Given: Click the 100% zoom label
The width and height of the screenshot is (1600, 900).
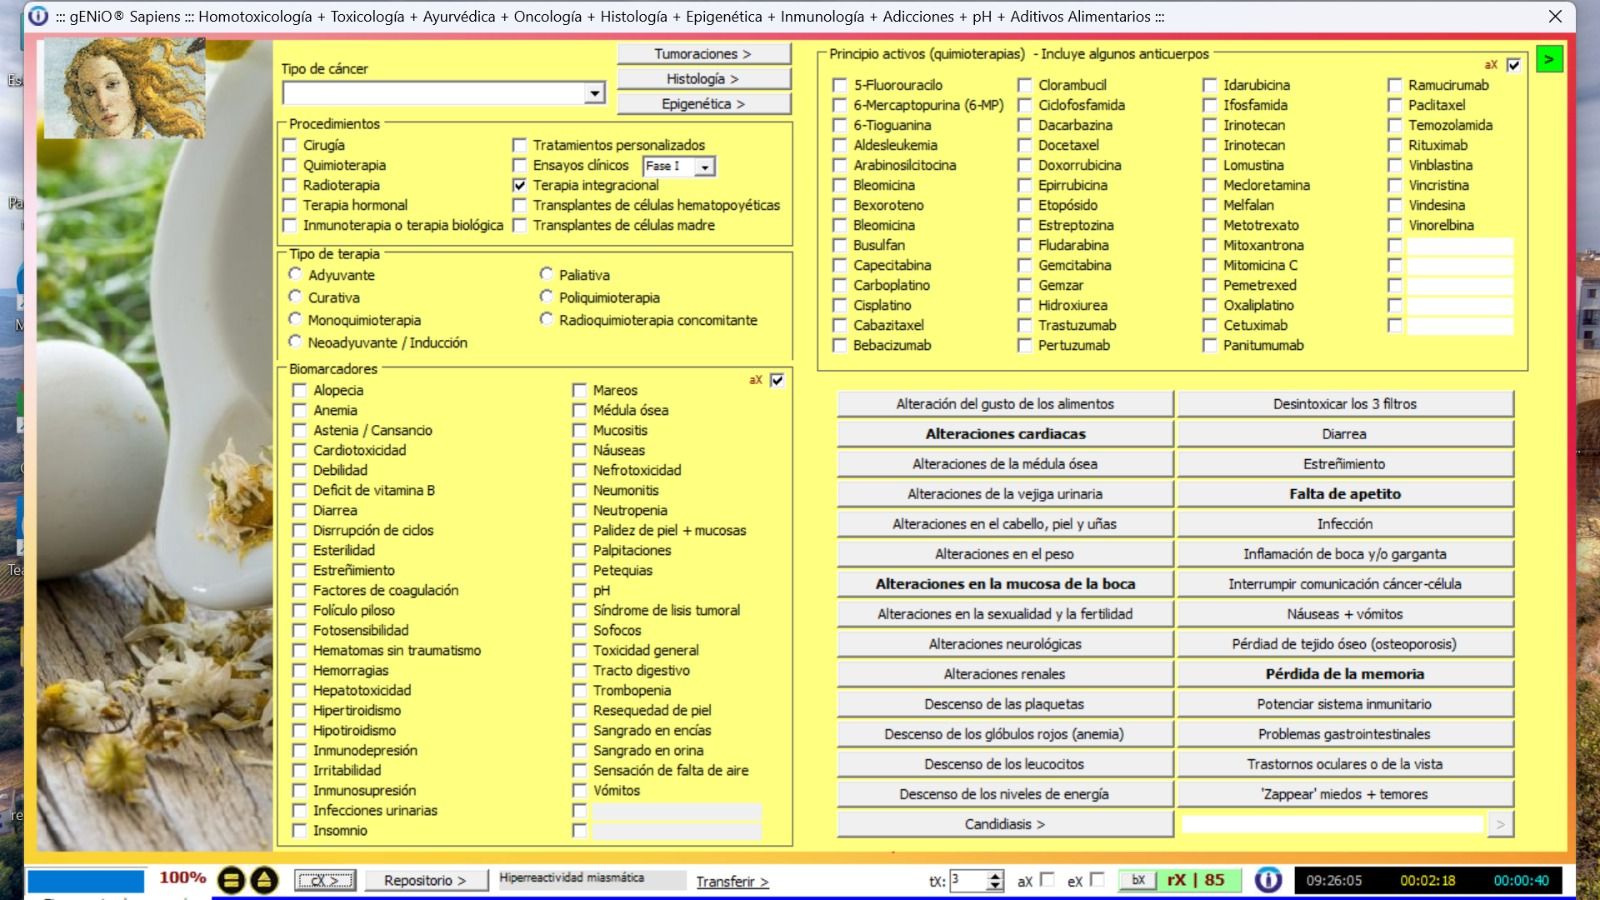Looking at the screenshot, I should [182, 878].
